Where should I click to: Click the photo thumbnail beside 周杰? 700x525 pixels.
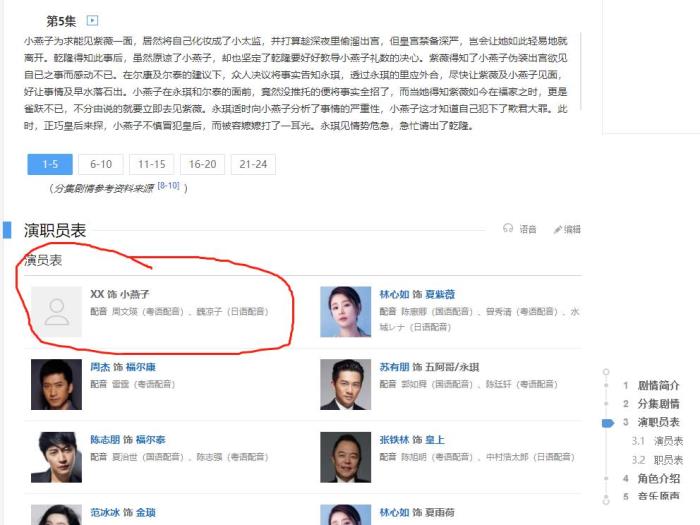click(57, 384)
